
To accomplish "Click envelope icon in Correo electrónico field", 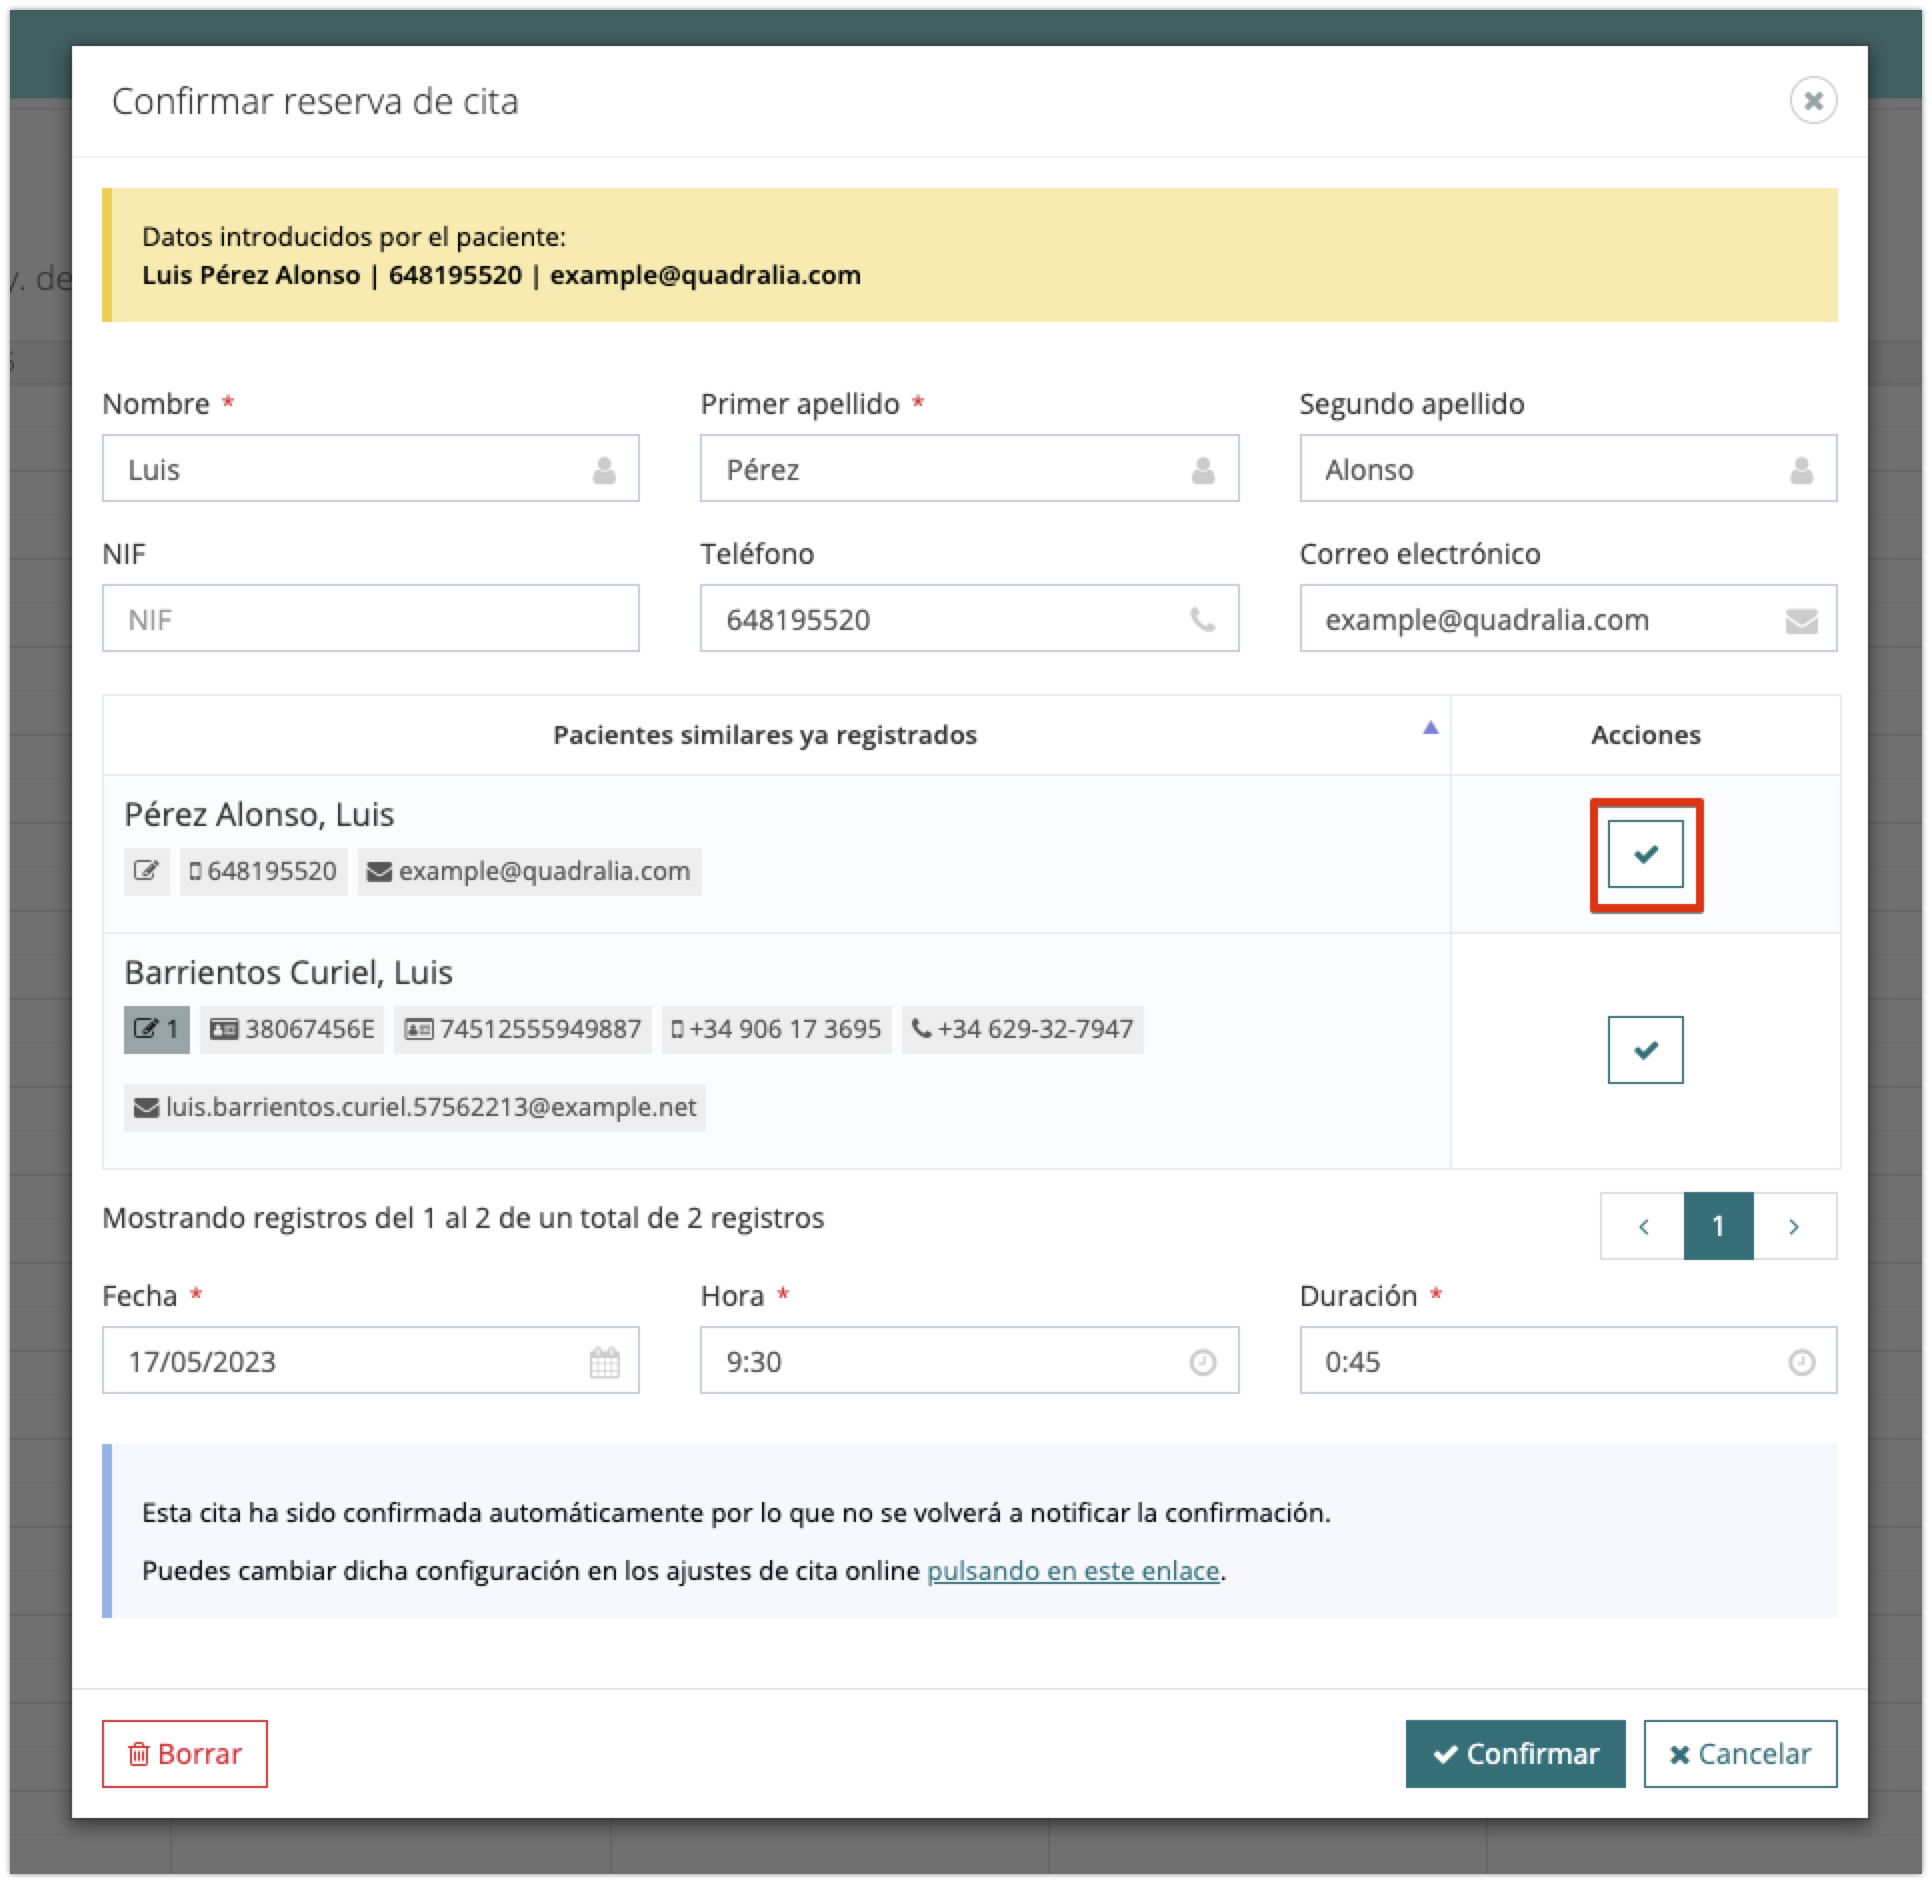I will (x=1800, y=621).
